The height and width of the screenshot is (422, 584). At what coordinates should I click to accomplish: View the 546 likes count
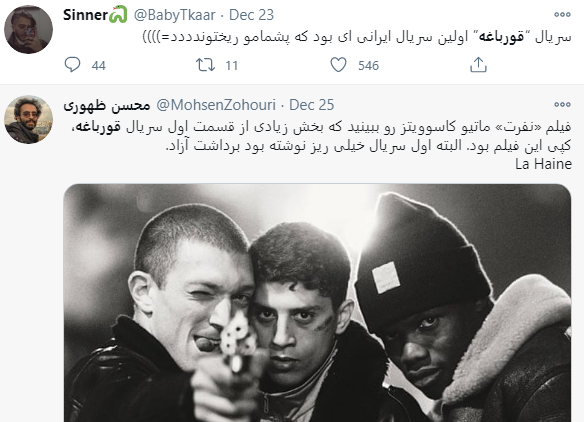368,66
